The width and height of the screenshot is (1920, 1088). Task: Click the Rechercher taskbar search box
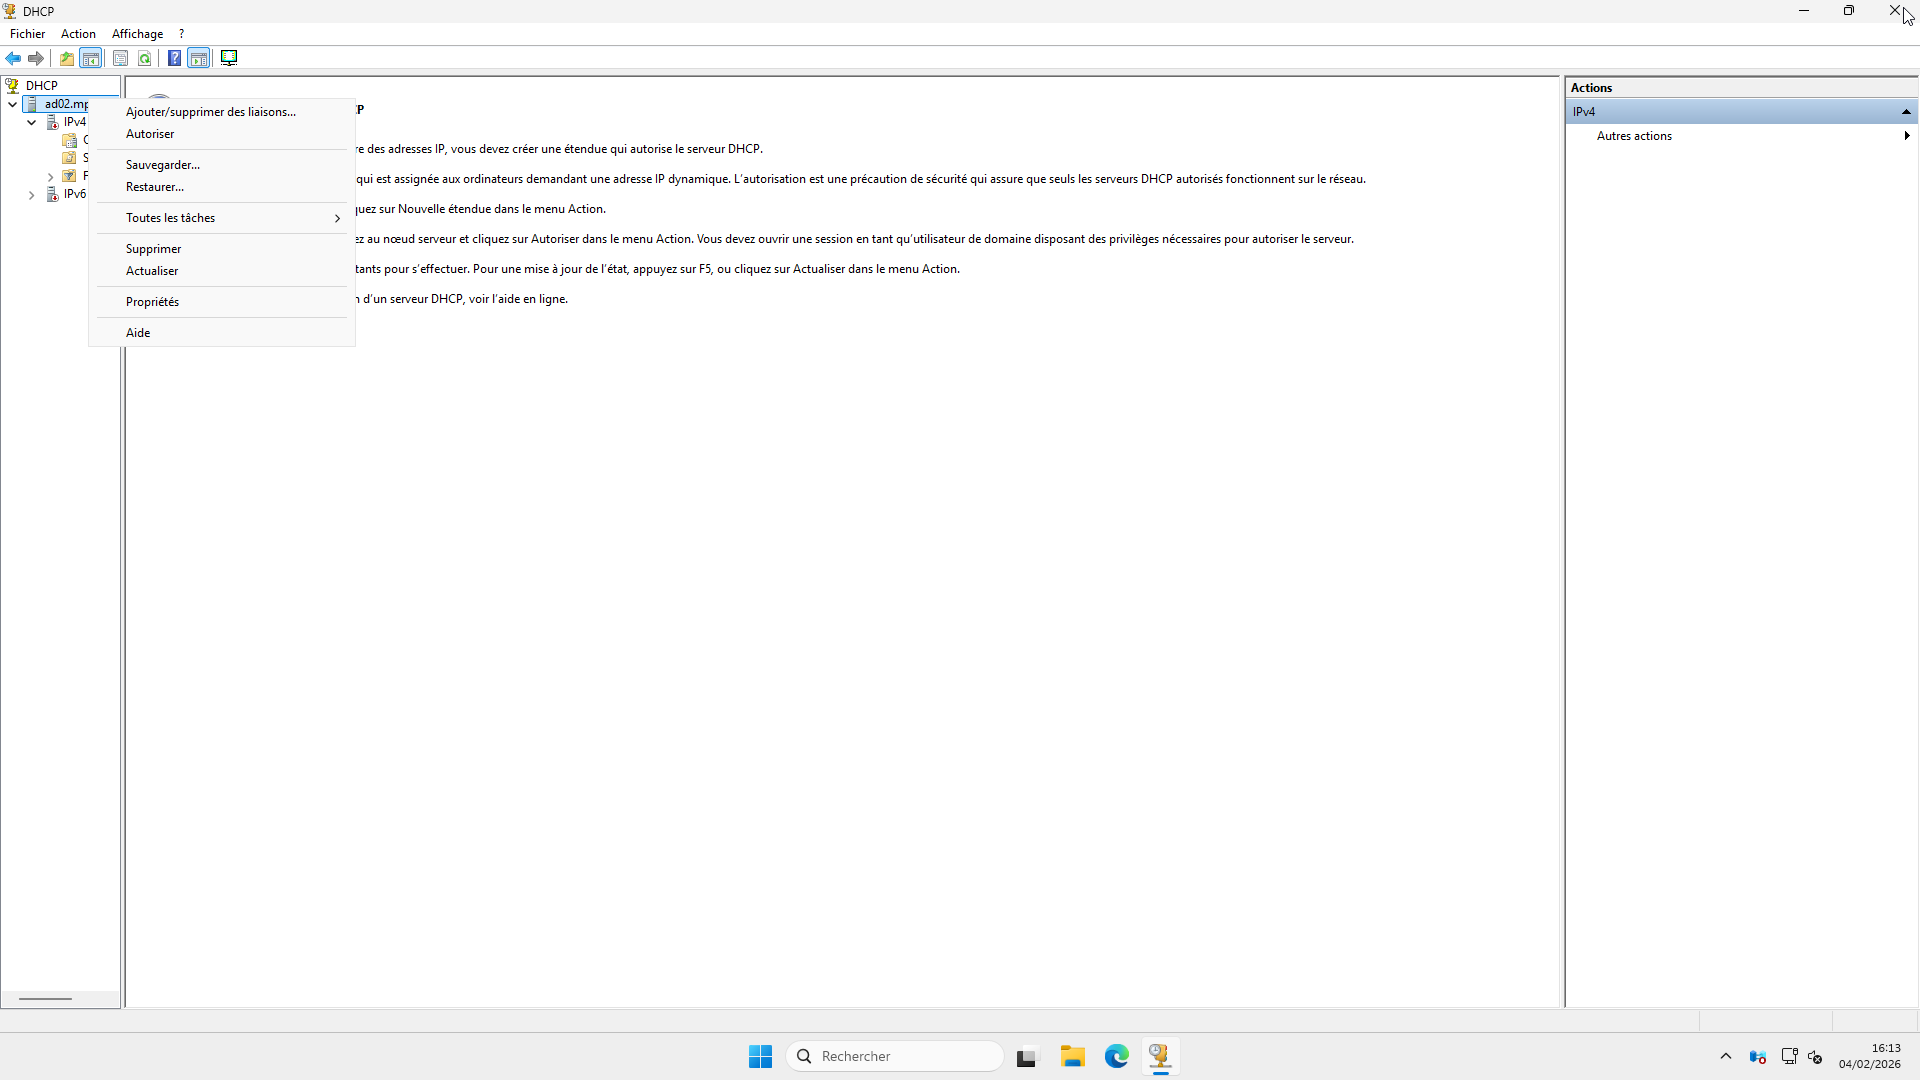point(895,1056)
